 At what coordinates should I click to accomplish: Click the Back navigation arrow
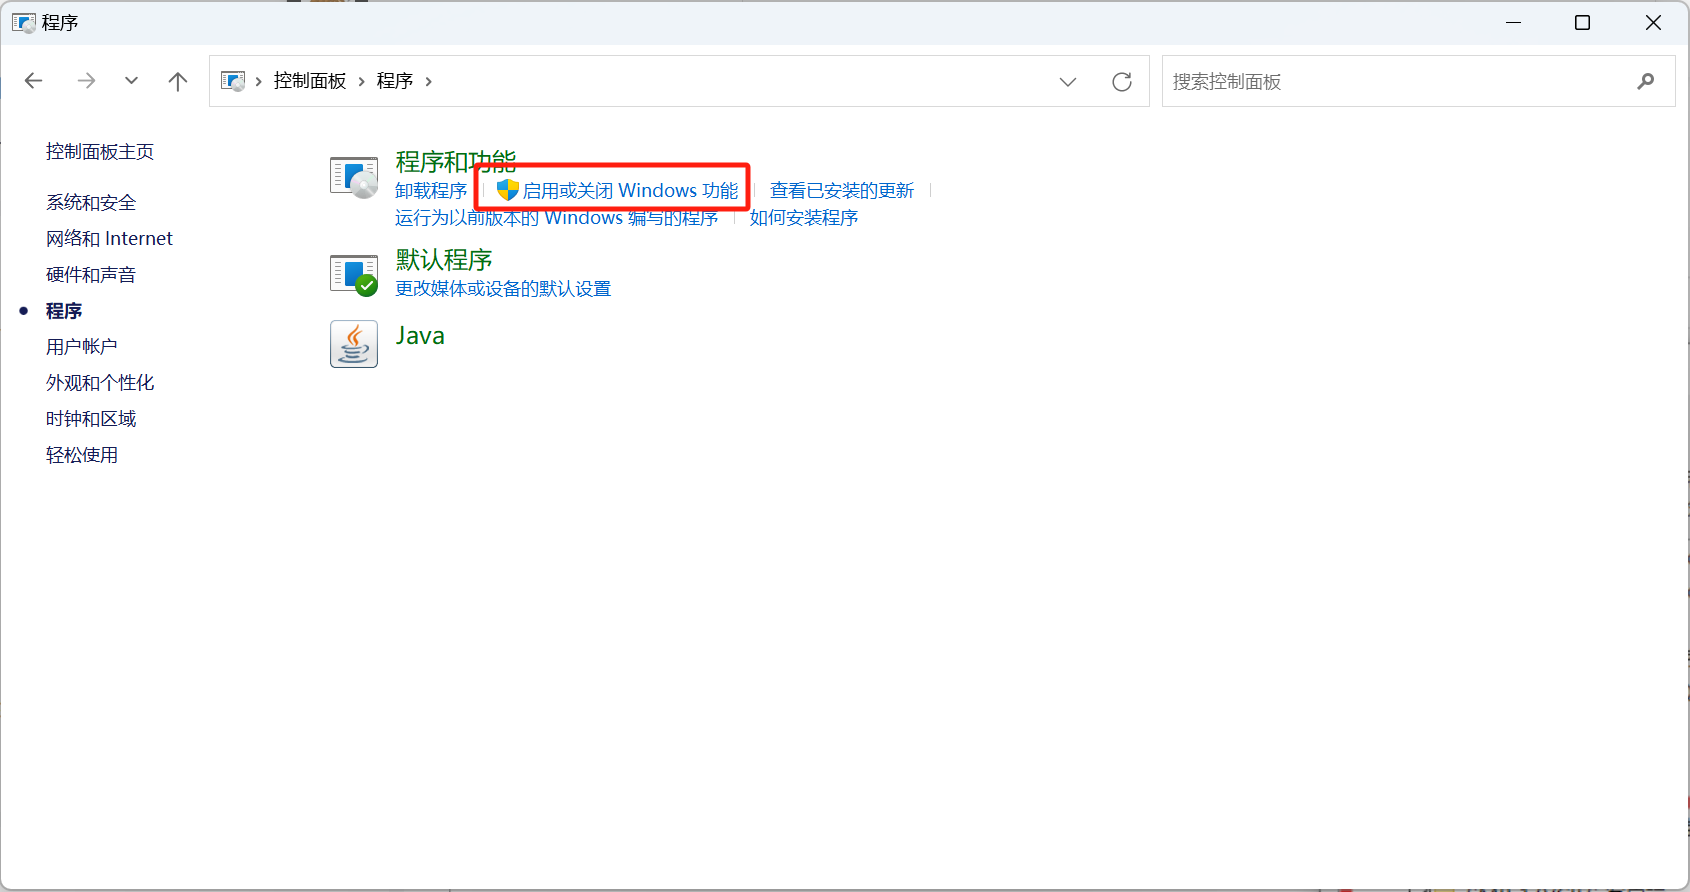34,81
